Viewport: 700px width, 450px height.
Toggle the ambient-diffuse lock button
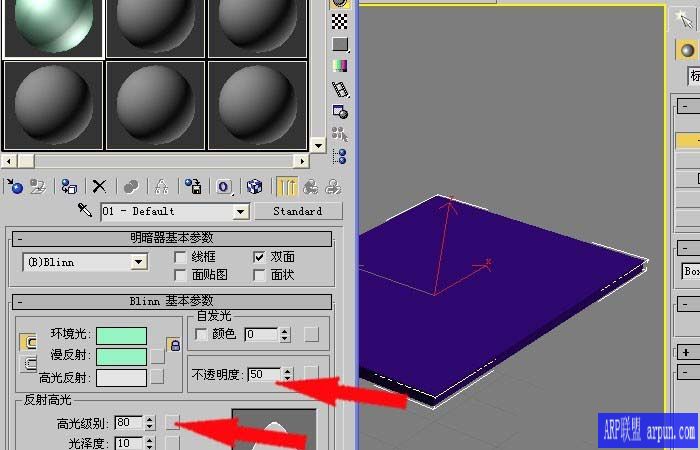[x=28, y=342]
